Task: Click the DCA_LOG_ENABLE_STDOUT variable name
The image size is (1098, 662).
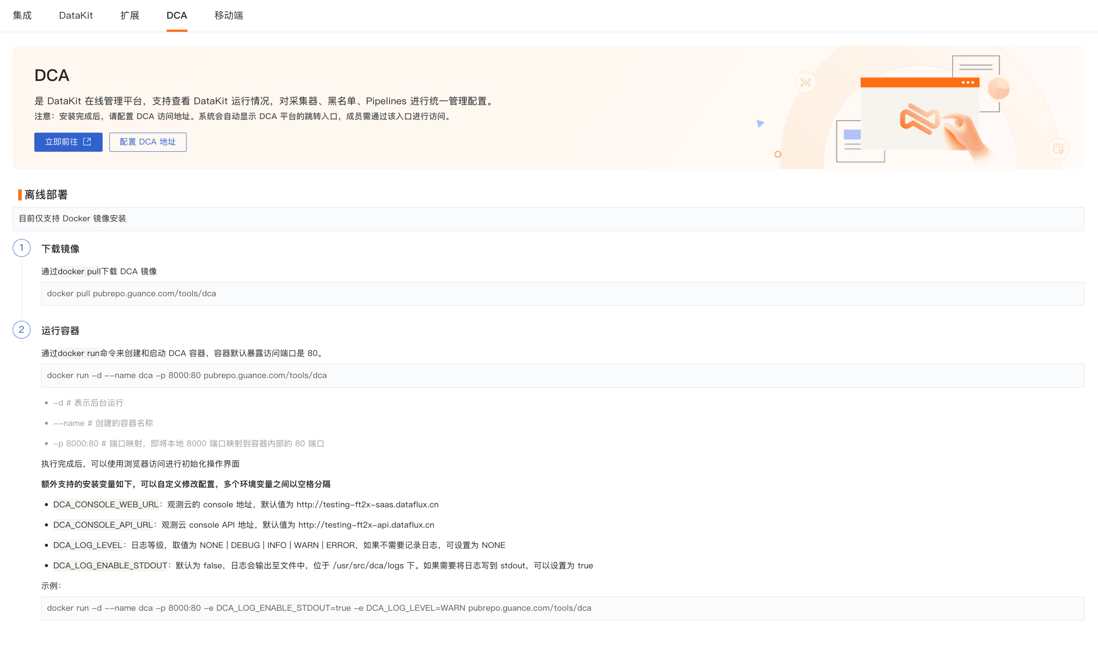Action: 111,565
